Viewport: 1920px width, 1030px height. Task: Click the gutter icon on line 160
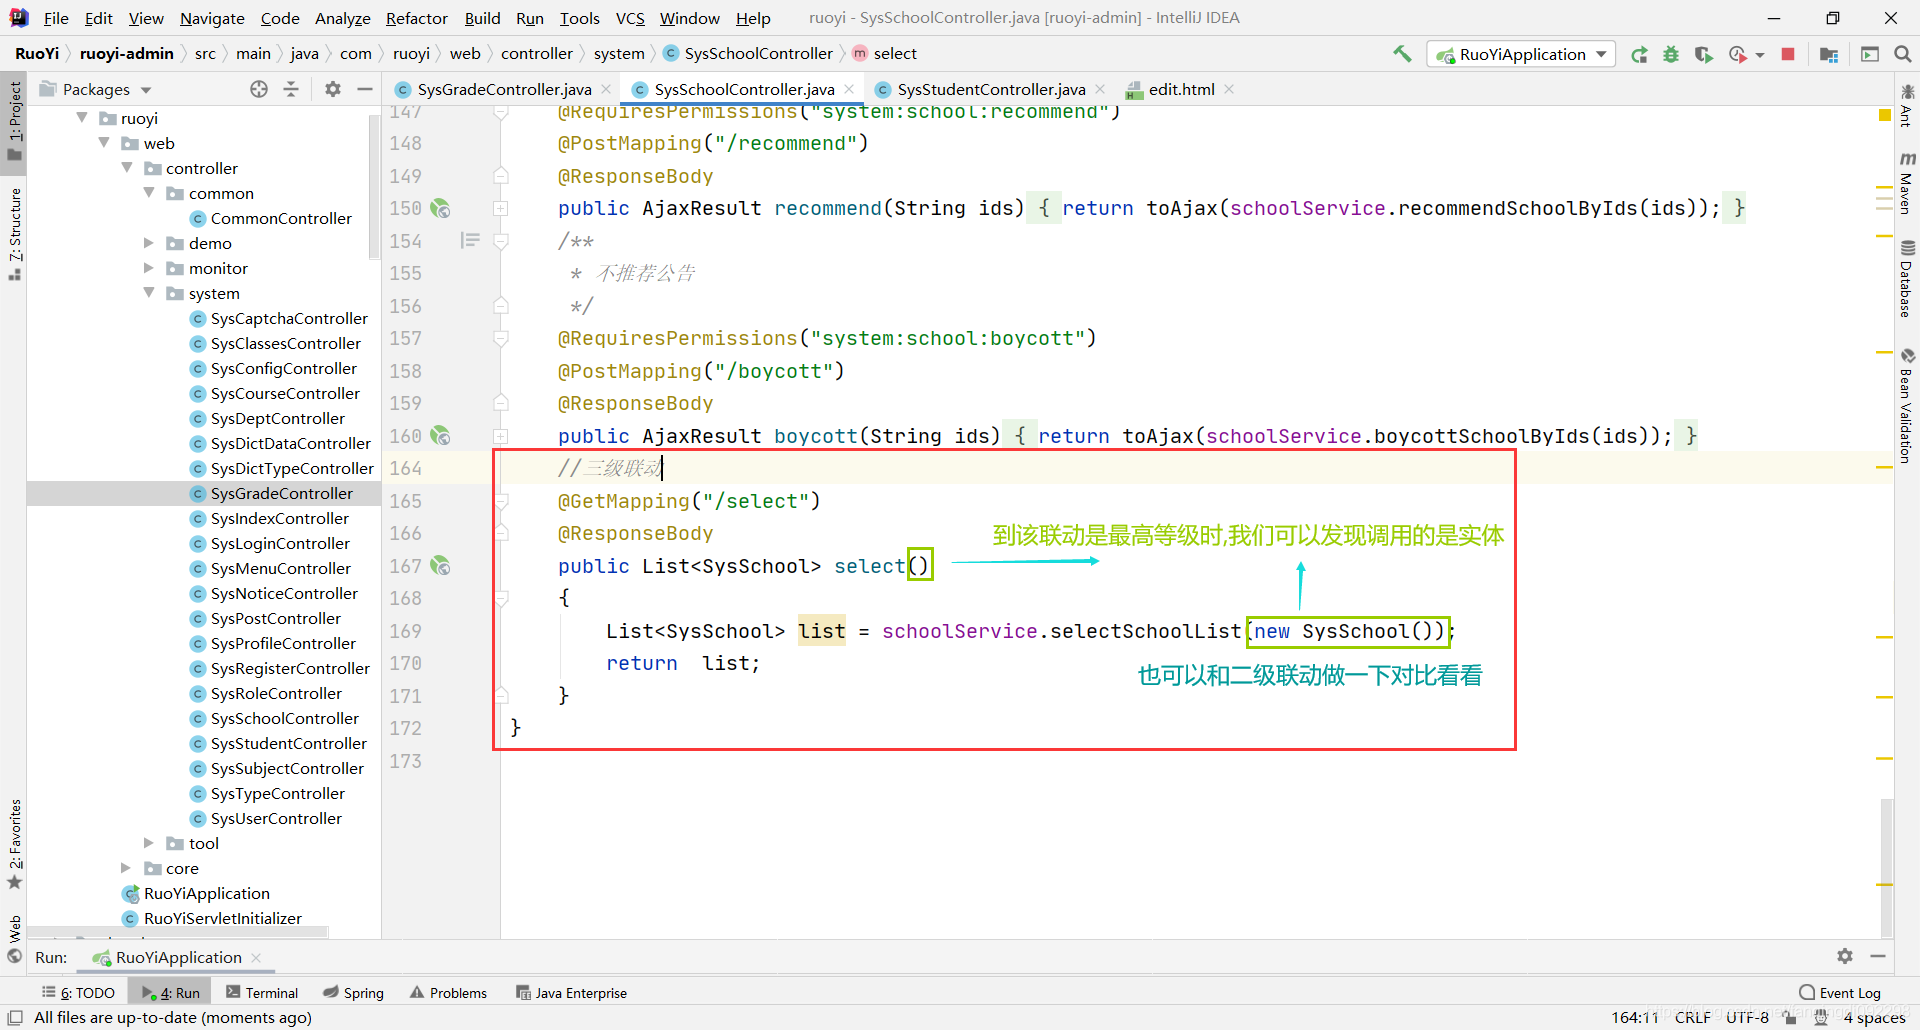click(x=440, y=436)
